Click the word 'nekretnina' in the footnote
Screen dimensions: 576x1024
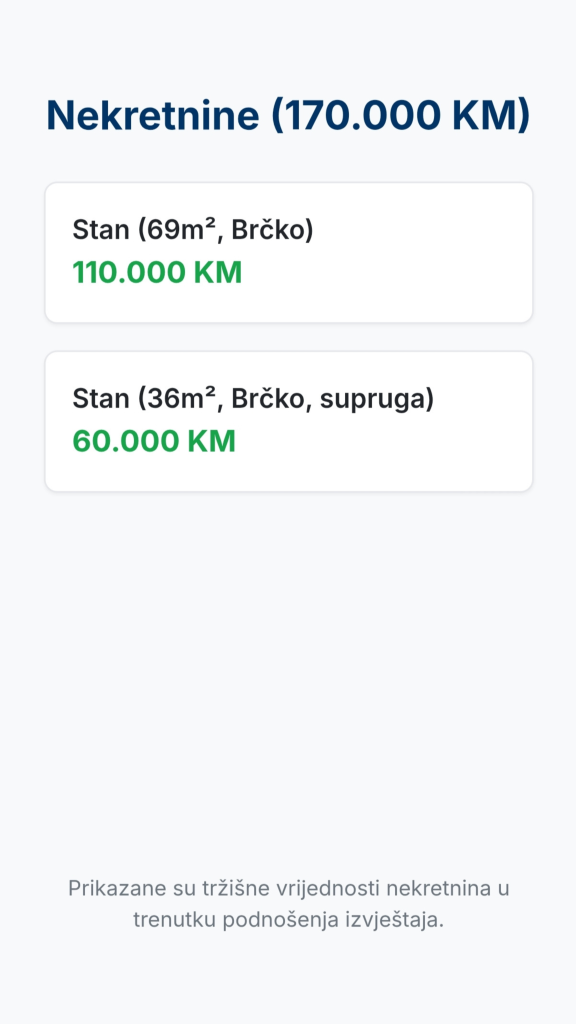(x=438, y=888)
